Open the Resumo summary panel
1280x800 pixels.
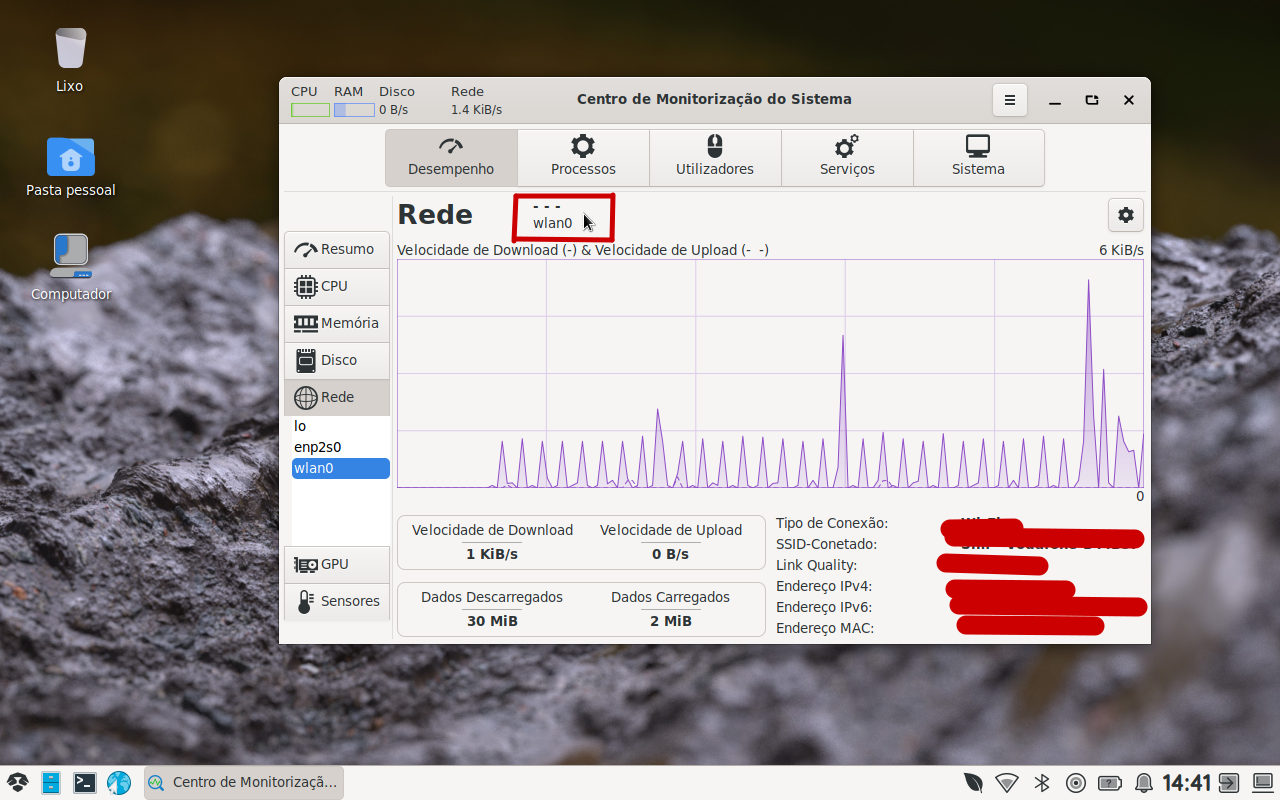337,249
